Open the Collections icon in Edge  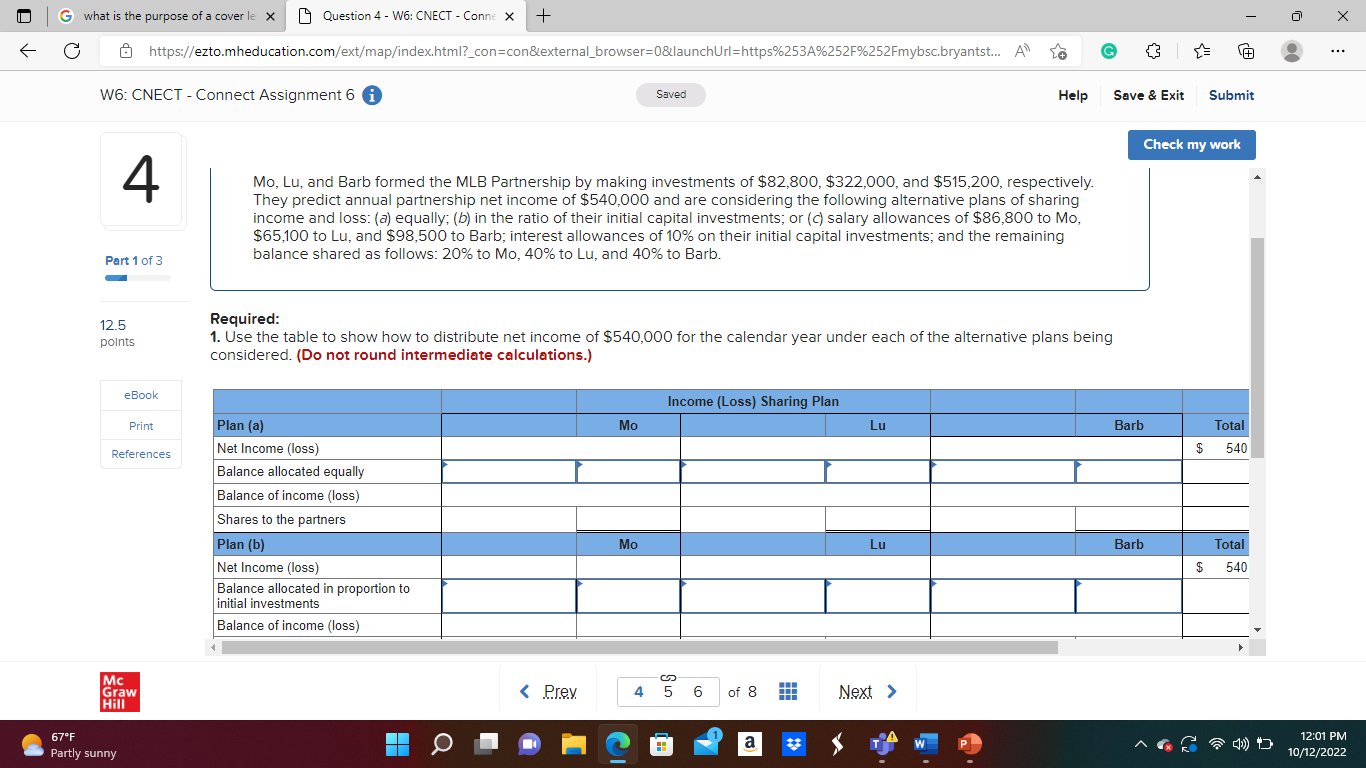(1246, 50)
